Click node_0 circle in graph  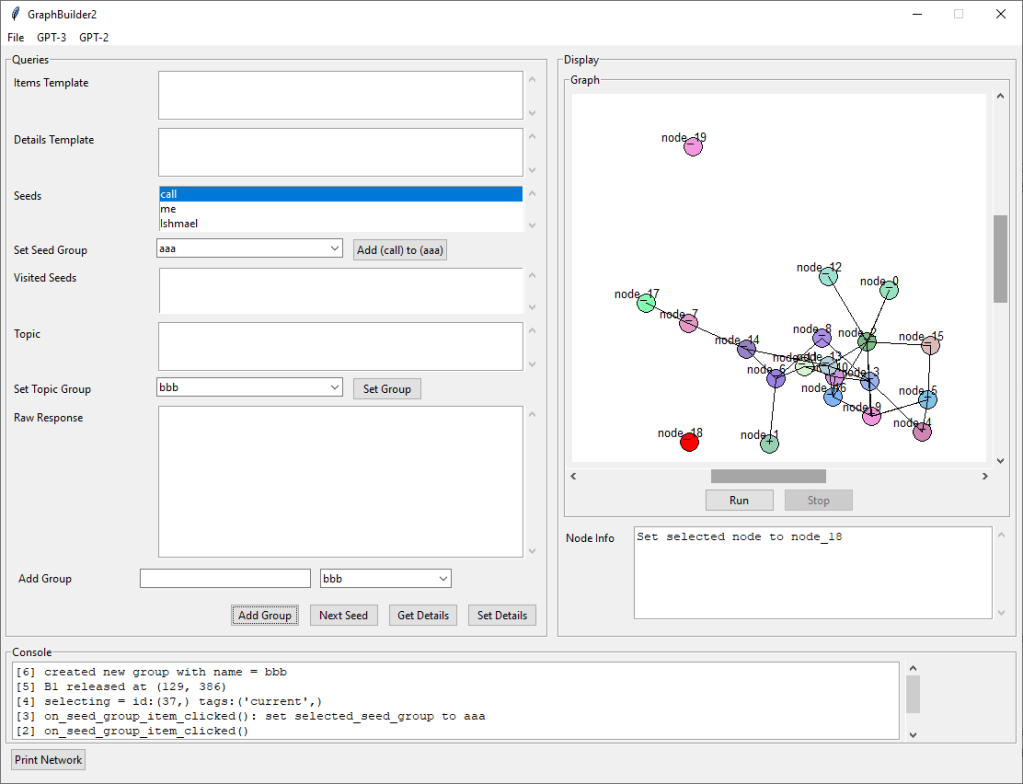coord(889,290)
